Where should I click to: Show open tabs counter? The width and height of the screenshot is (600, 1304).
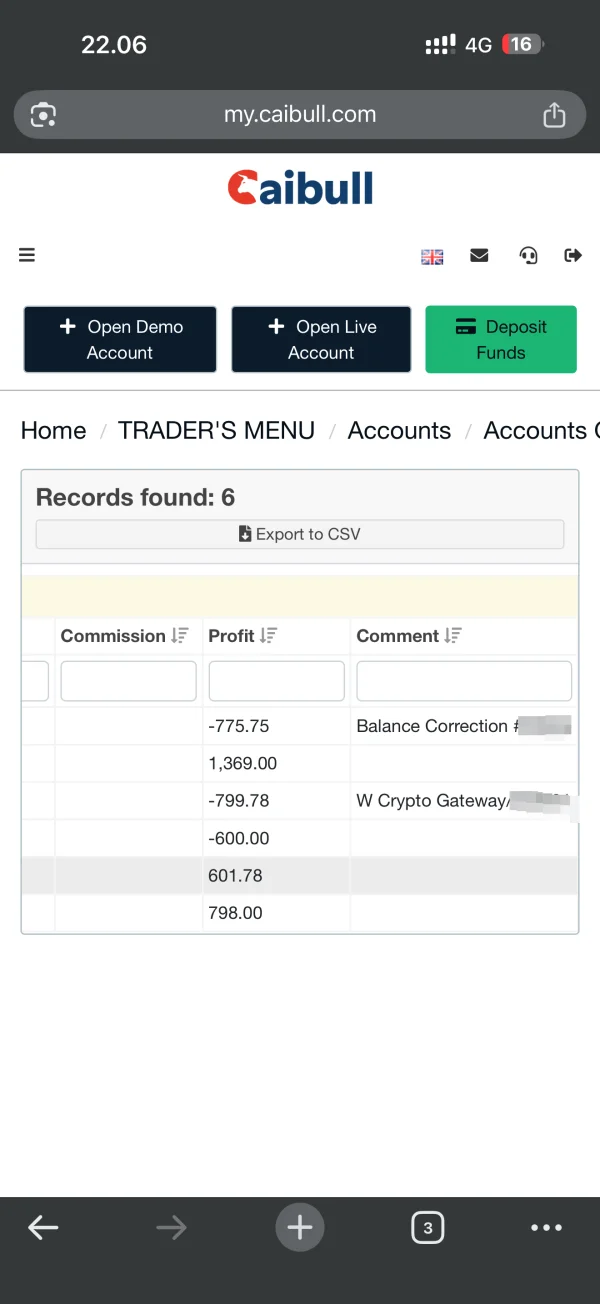click(x=428, y=1227)
